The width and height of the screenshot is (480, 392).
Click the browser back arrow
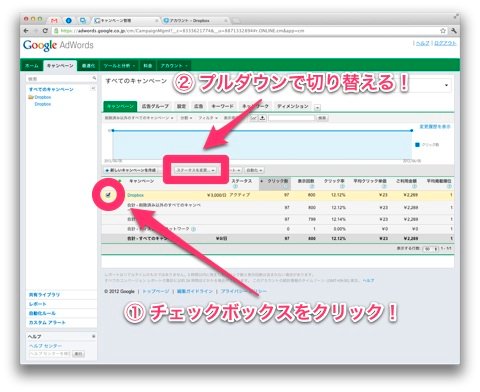tap(26, 31)
